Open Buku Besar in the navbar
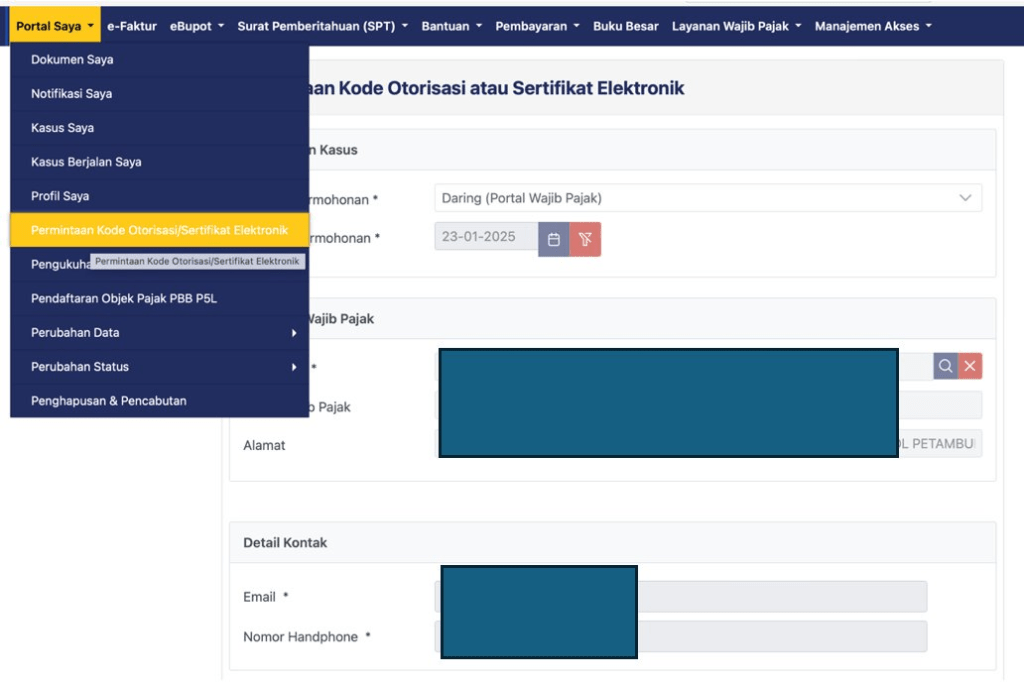The image size is (1024, 682). click(625, 26)
